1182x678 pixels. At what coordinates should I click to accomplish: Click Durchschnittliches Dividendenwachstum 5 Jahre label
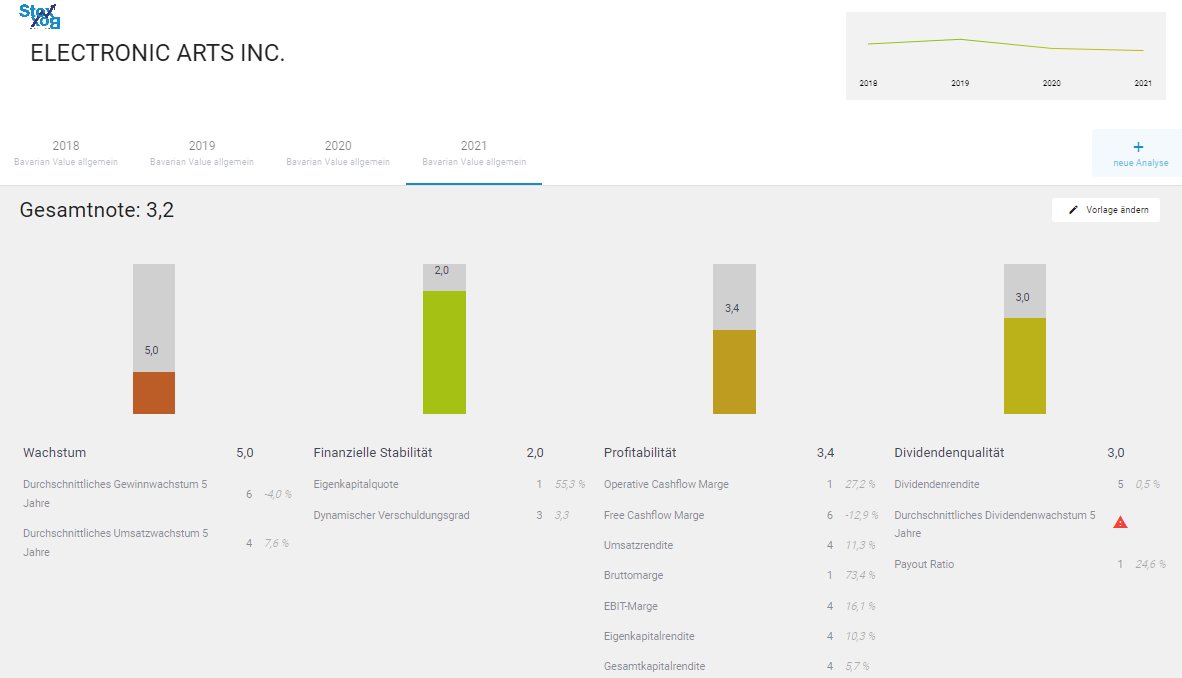(995, 524)
